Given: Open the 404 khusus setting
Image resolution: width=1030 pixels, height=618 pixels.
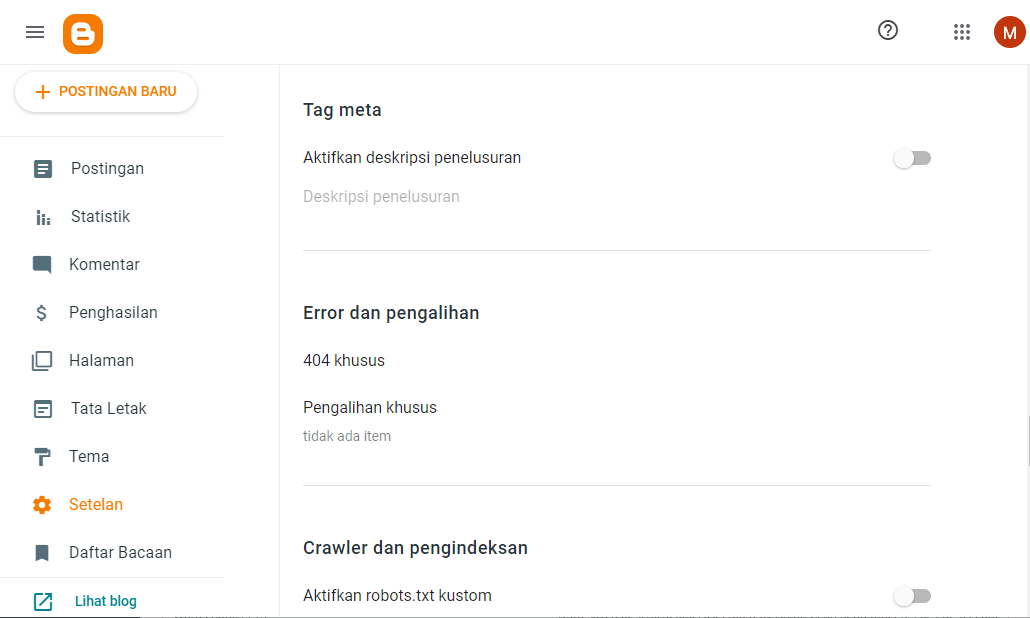Looking at the screenshot, I should coord(344,361).
